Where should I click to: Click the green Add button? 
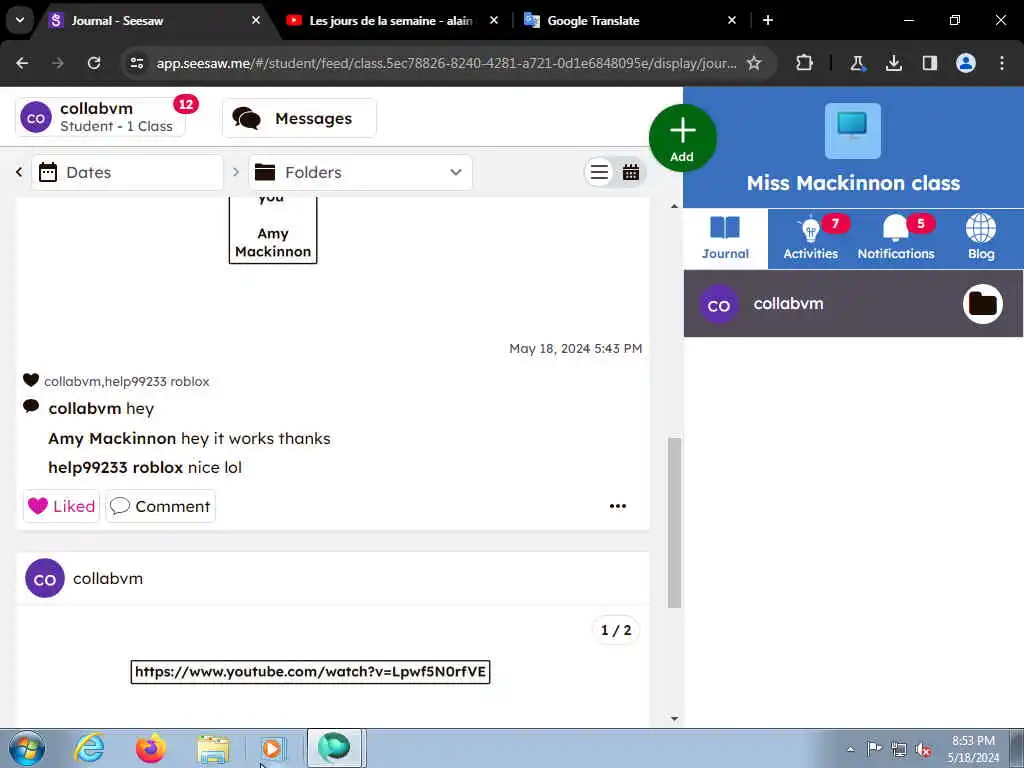[682, 138]
